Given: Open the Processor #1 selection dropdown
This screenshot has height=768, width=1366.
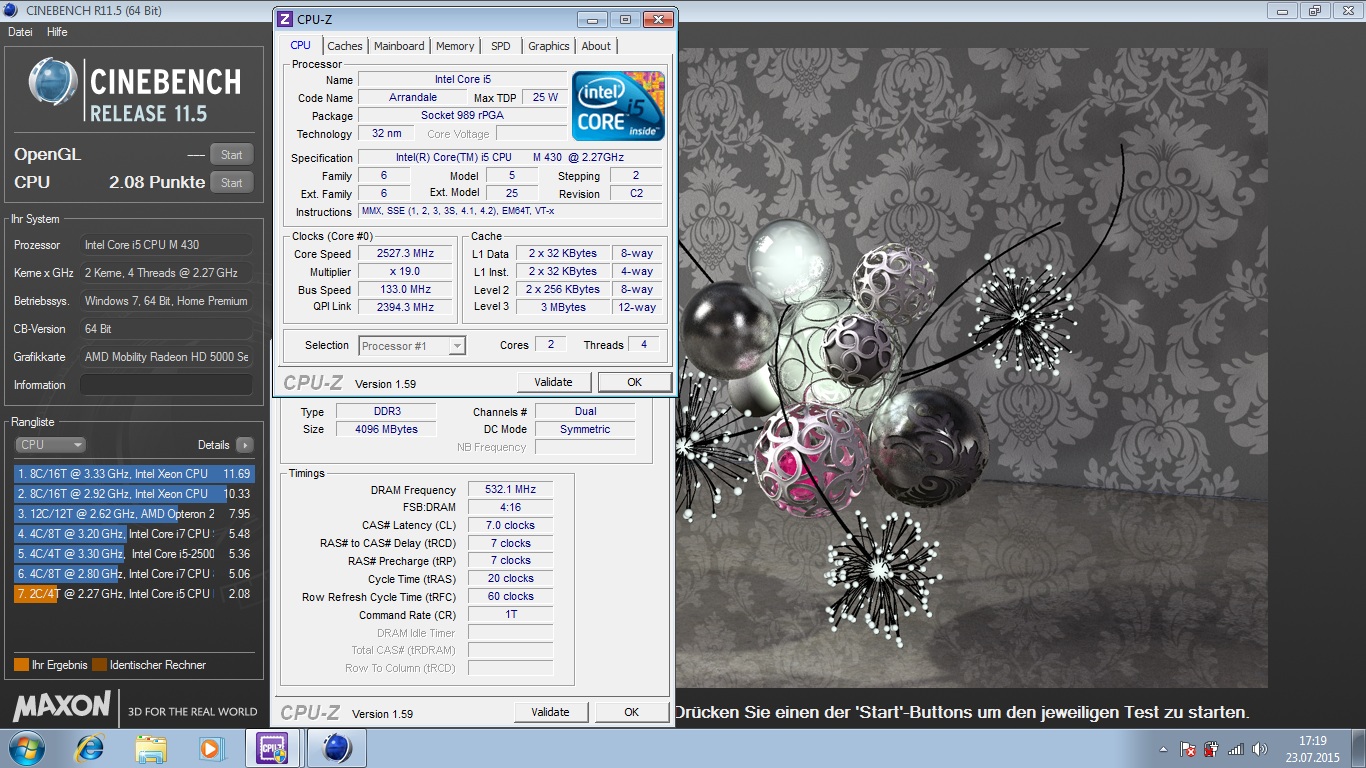Looking at the screenshot, I should (x=412, y=346).
